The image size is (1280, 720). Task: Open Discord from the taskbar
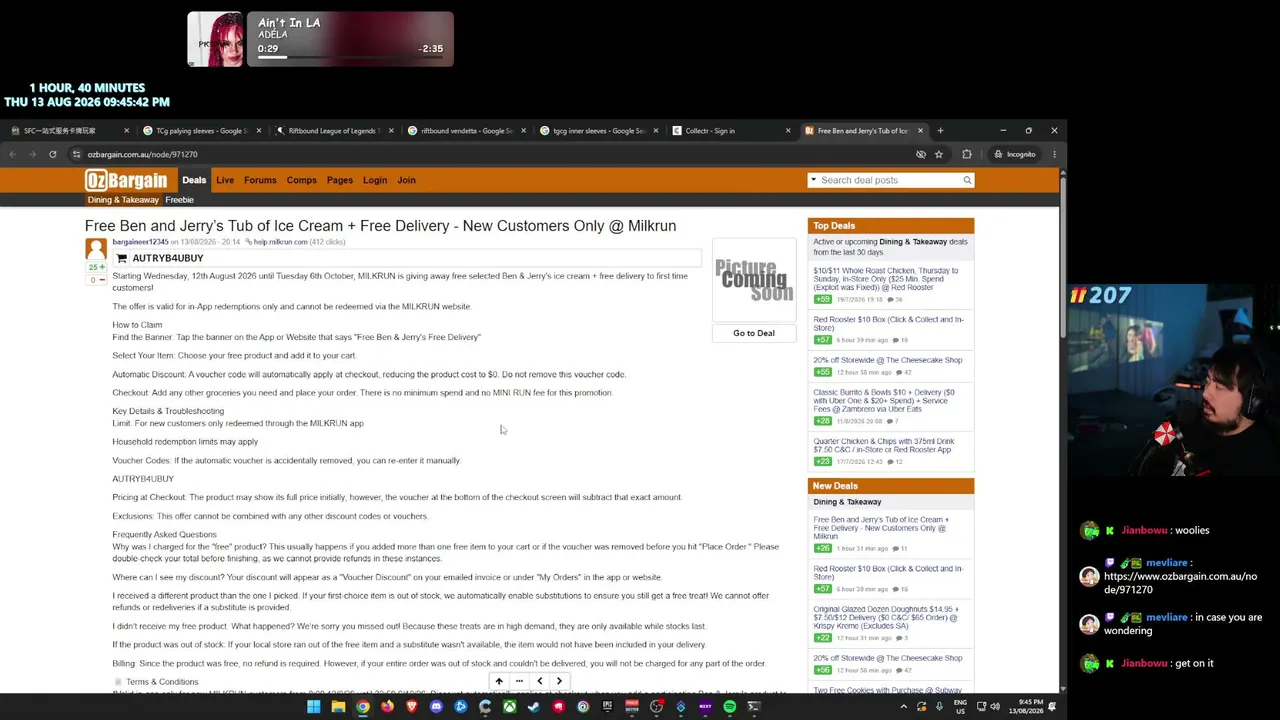[436, 707]
